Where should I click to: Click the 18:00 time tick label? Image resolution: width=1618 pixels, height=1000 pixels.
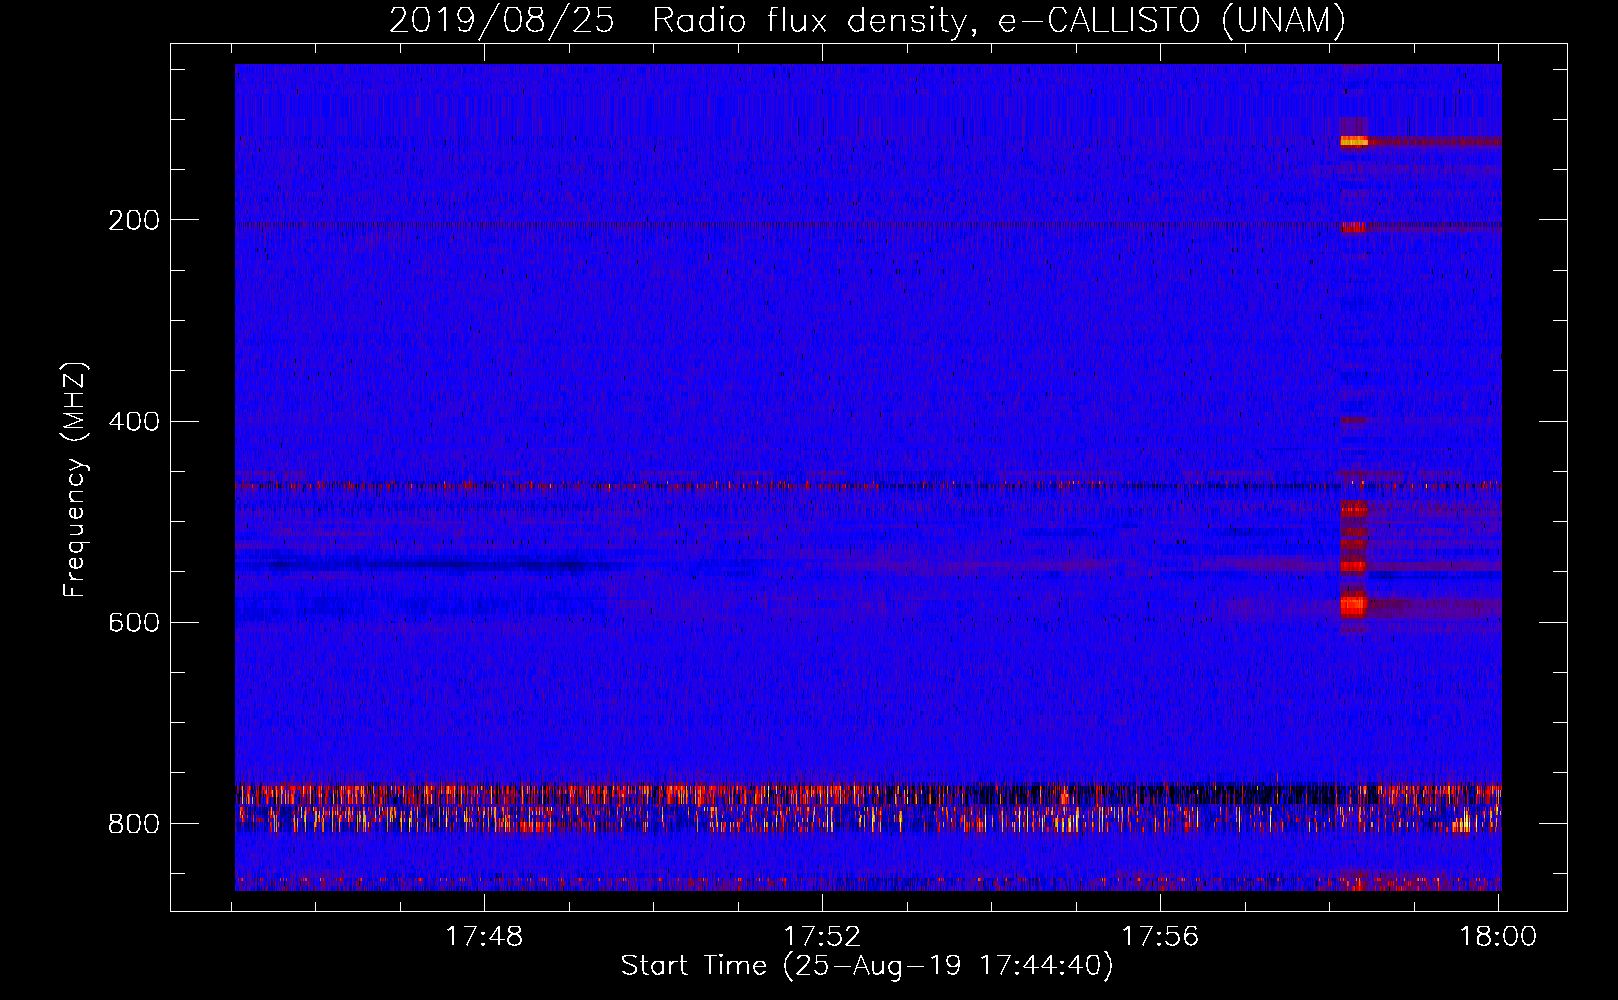[x=1498, y=936]
